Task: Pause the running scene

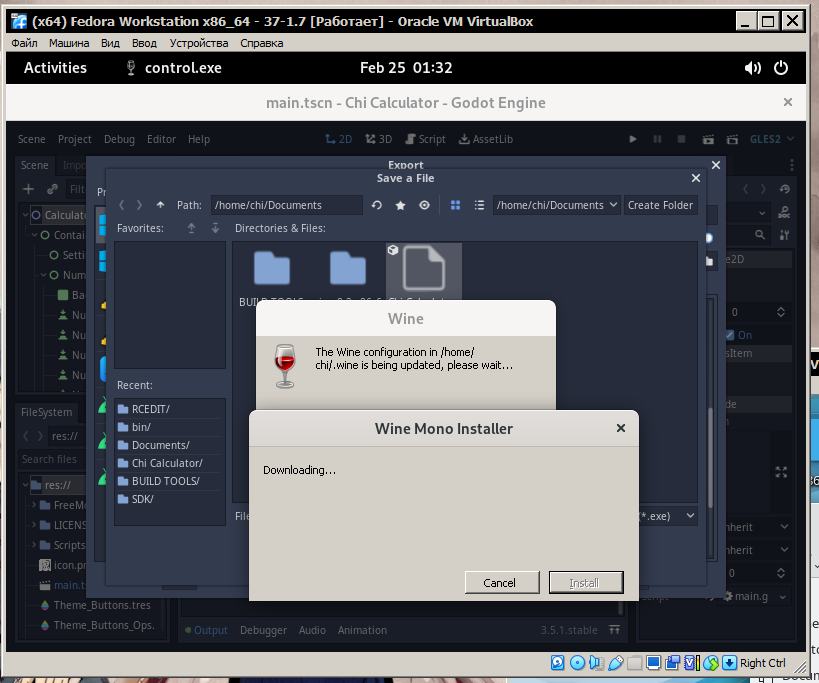Action: 657,139
